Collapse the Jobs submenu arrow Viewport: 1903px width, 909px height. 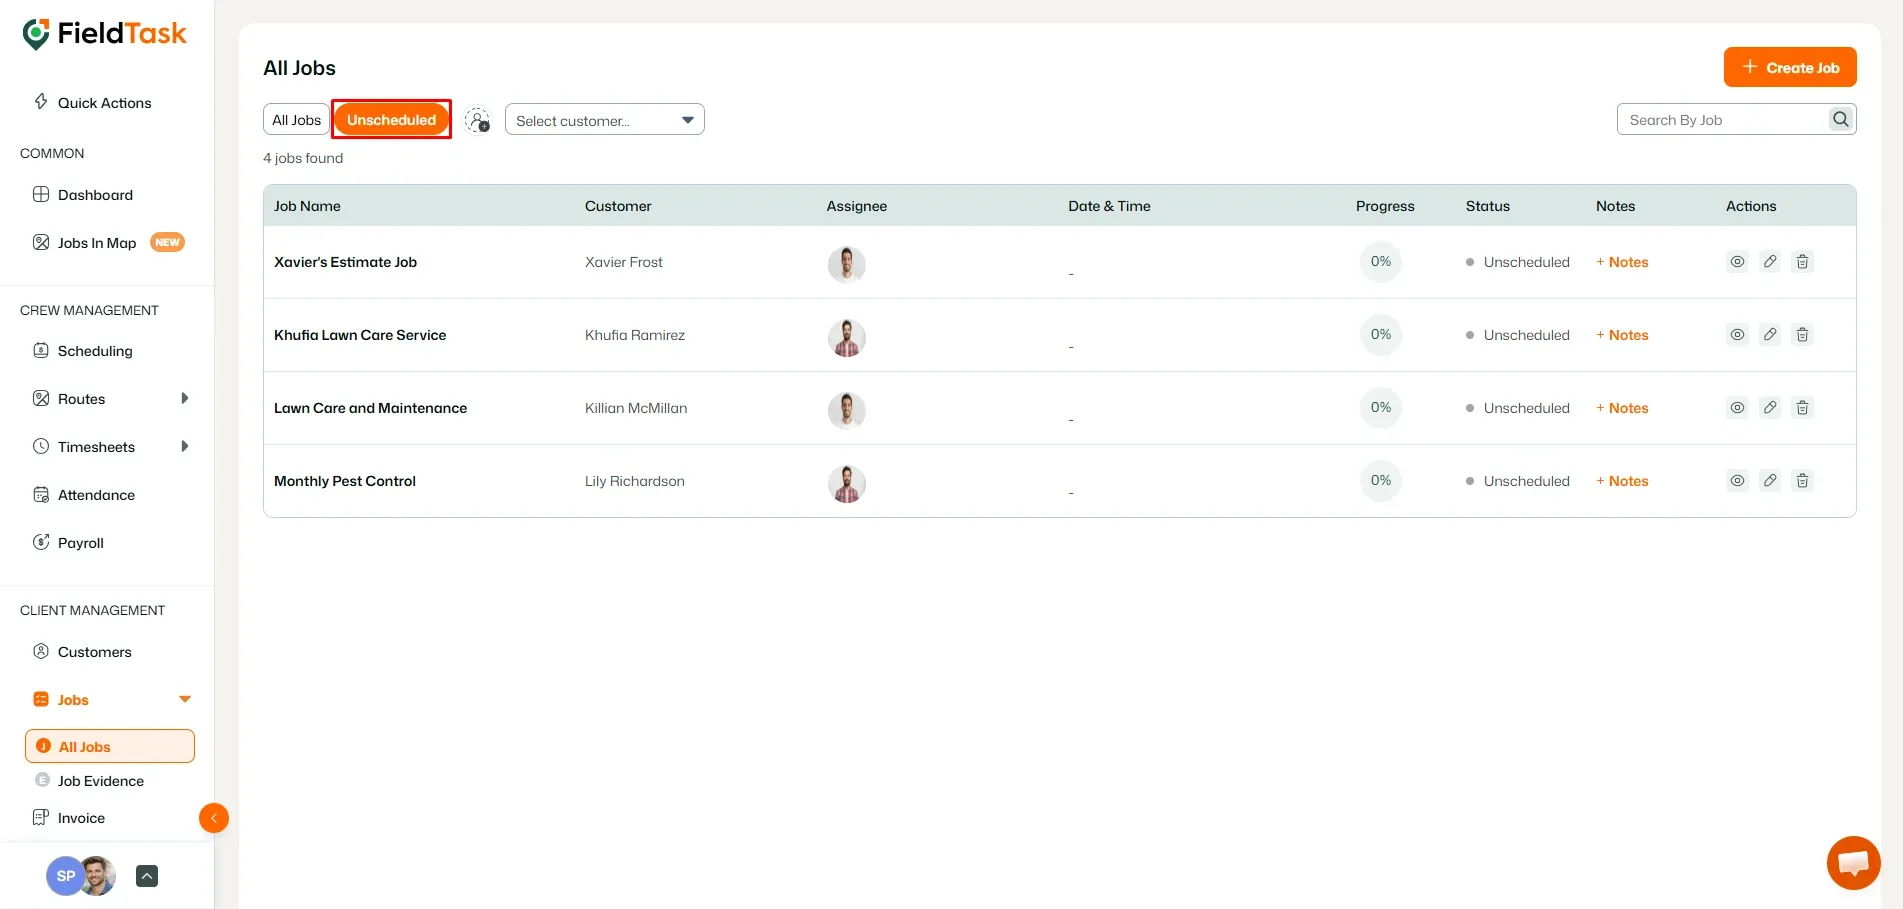coord(185,699)
